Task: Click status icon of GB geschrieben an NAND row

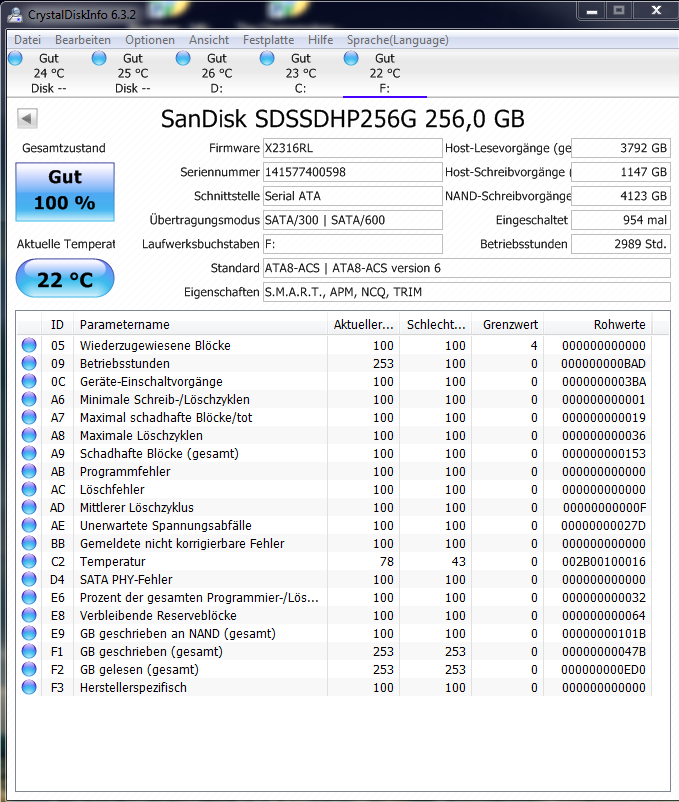Action: [x=29, y=633]
